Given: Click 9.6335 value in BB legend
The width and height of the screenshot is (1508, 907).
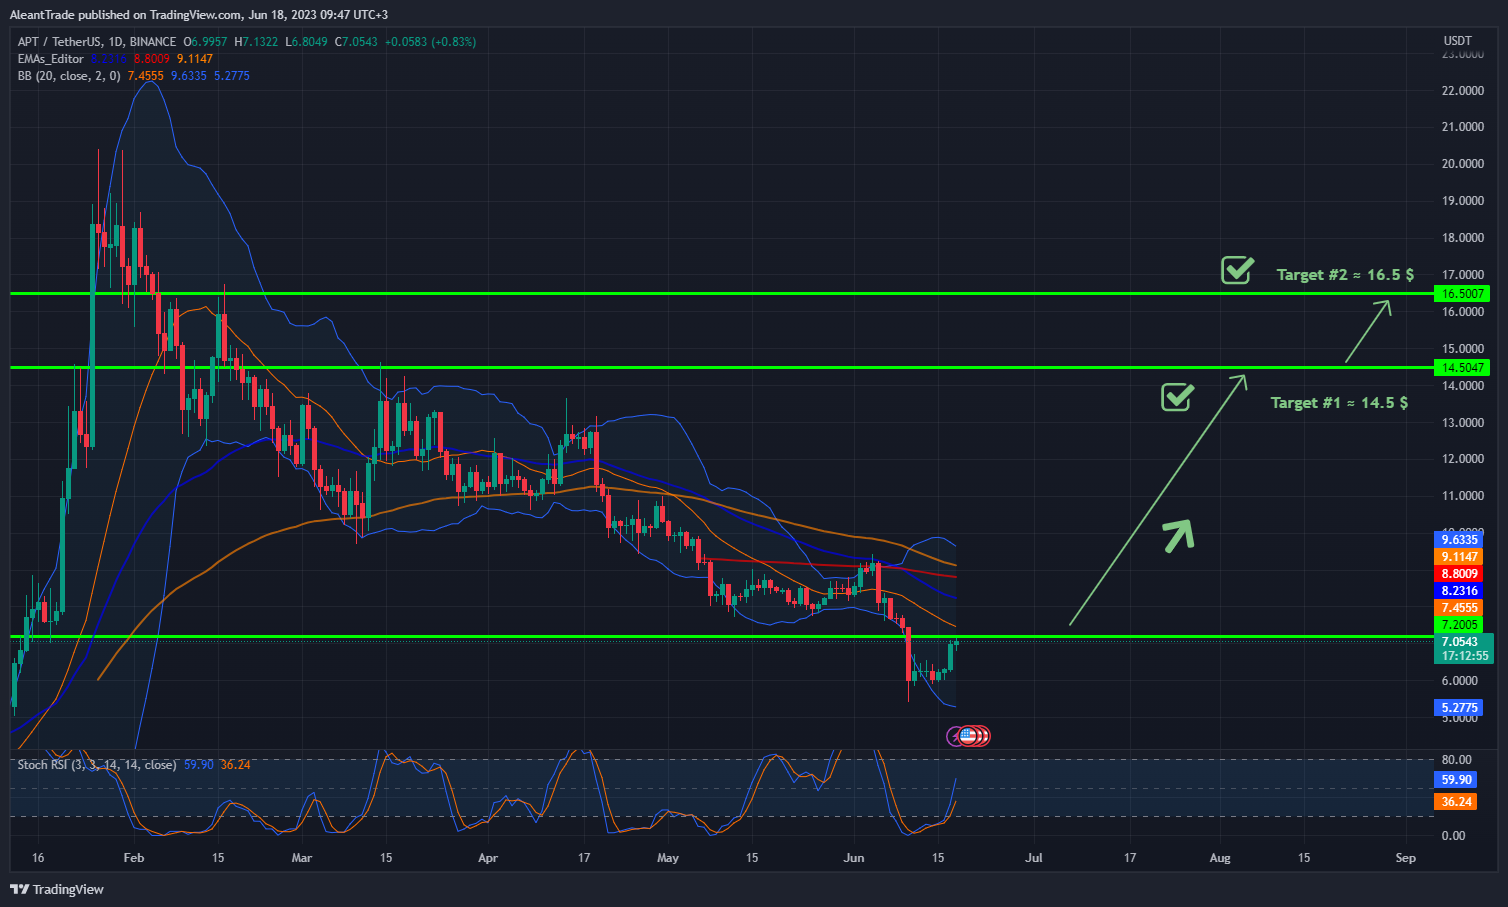Looking at the screenshot, I should 189,76.
